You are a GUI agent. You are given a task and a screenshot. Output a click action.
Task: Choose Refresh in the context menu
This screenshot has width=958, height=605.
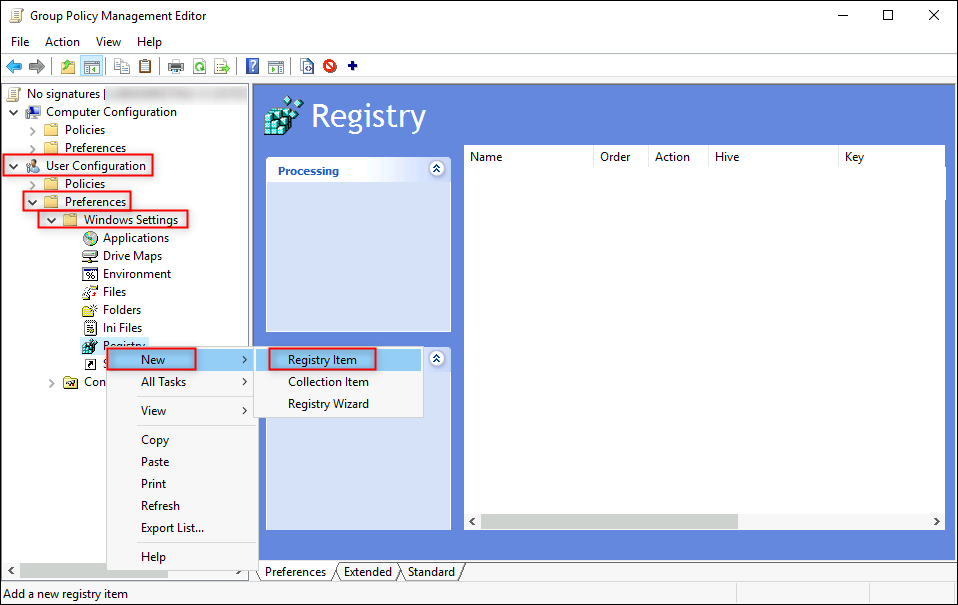click(181, 506)
